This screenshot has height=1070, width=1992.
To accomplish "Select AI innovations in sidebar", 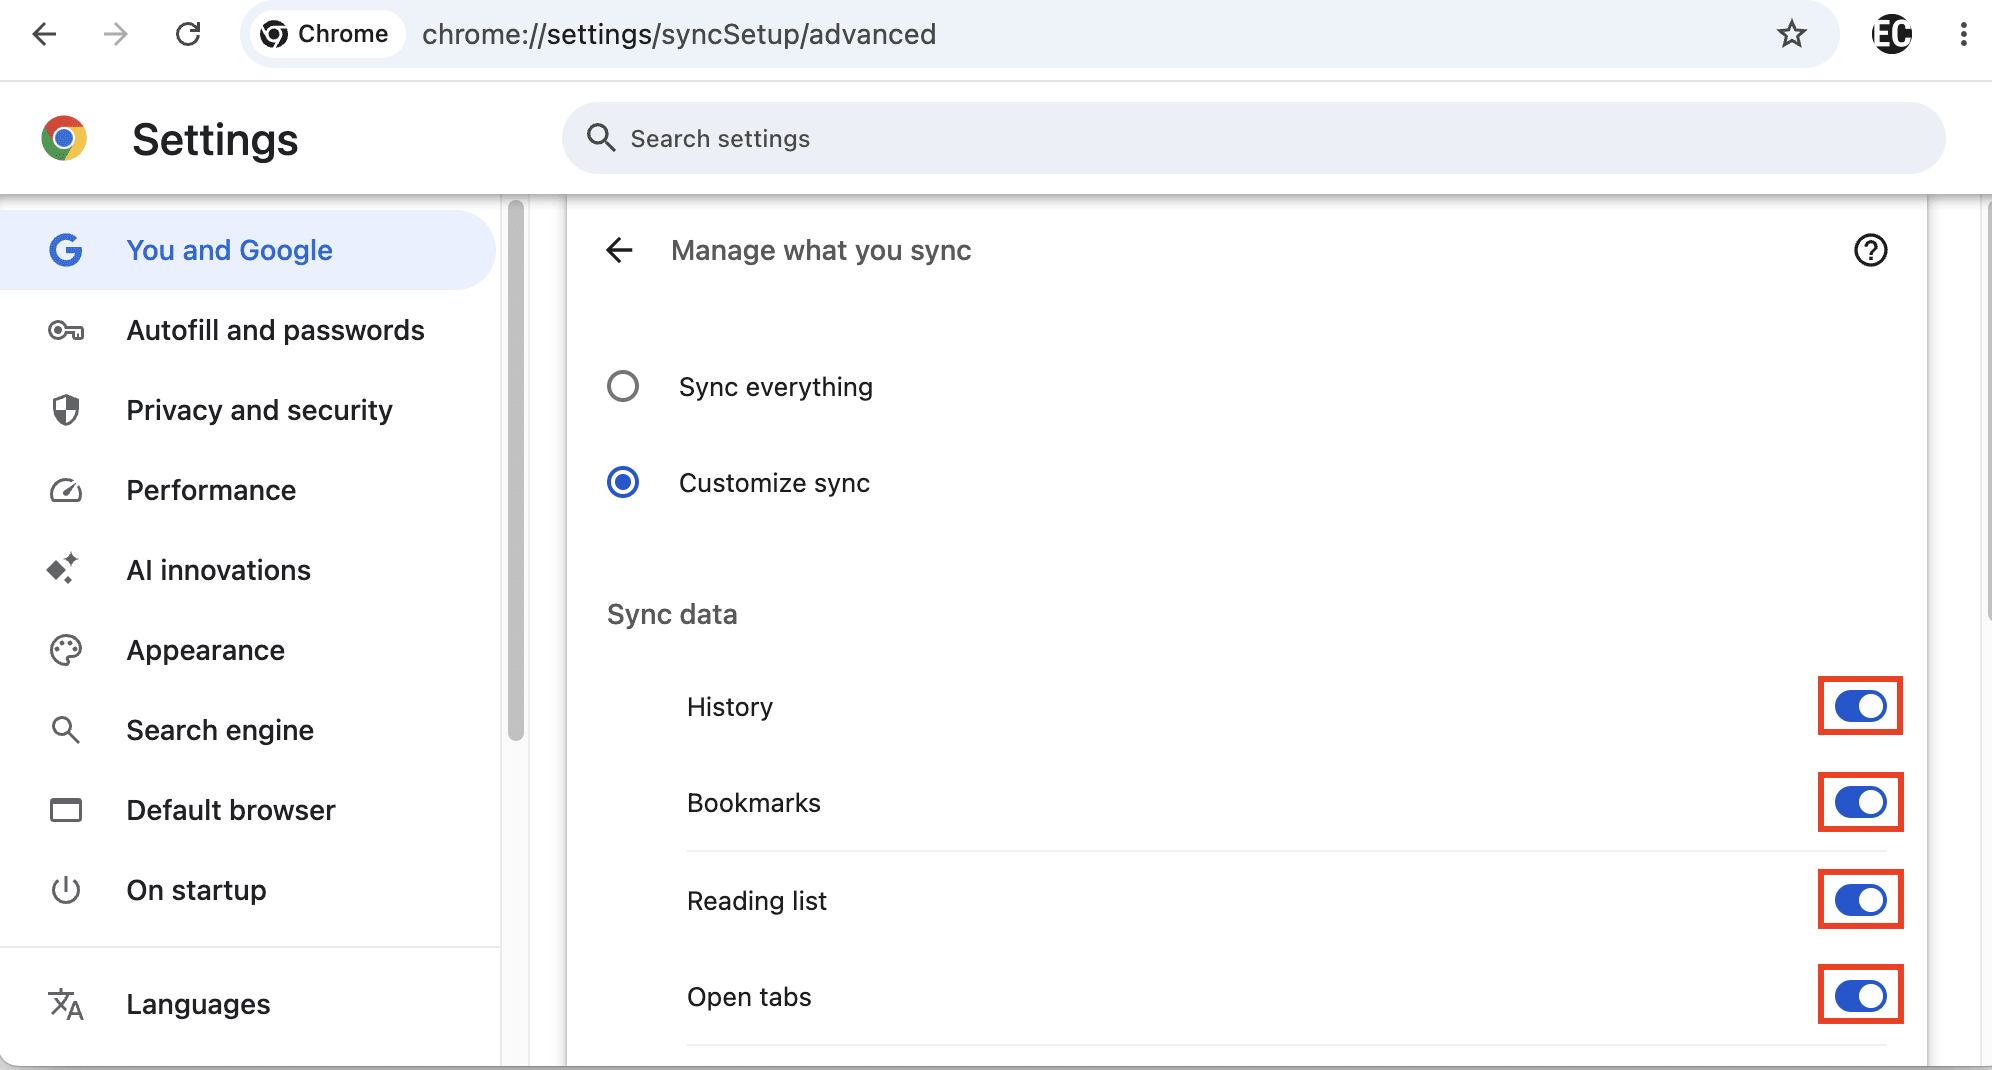I will coord(248,570).
